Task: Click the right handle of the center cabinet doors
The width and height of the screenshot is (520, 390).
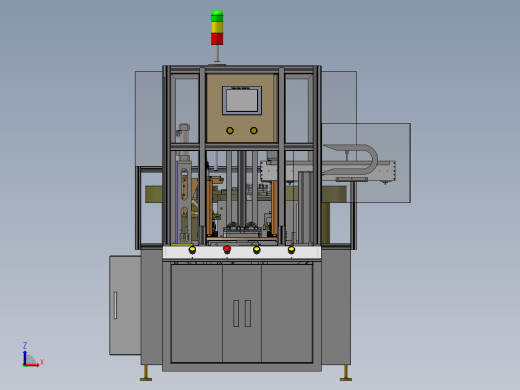Action: pos(248,313)
